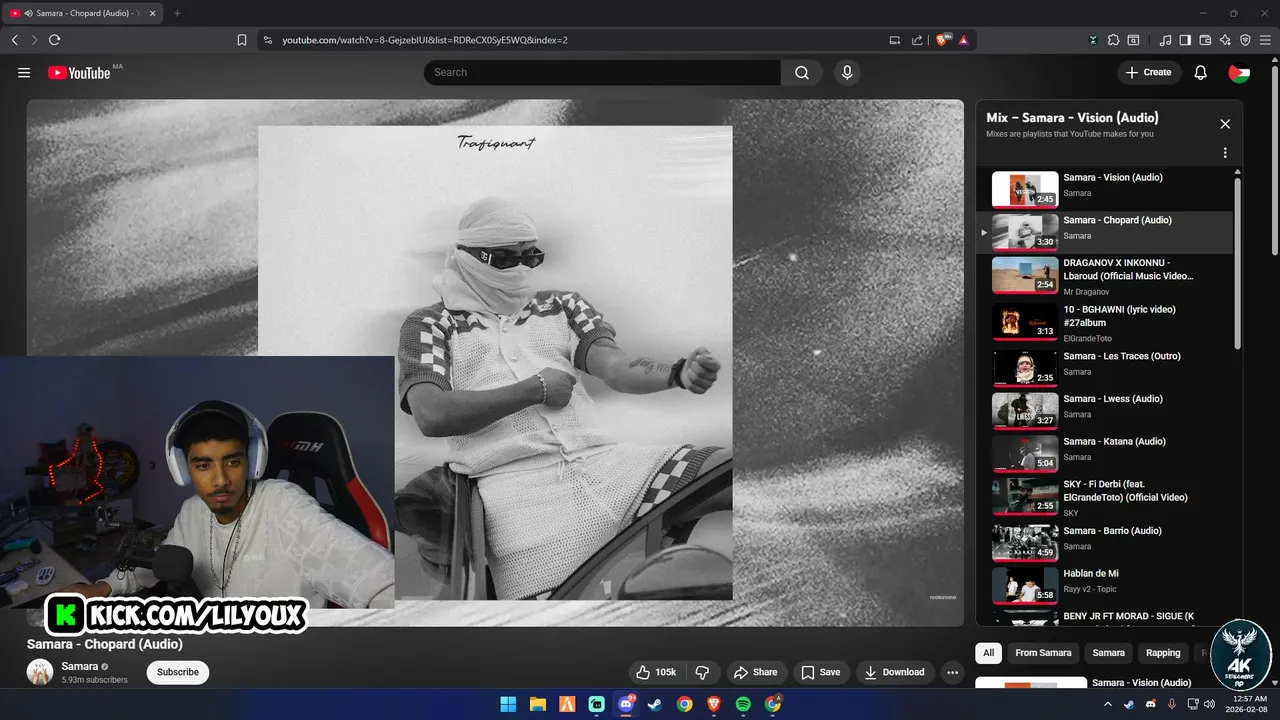This screenshot has height=720, width=1280.
Task: Open Brave browser from the taskbar
Action: pyautogui.click(x=714, y=704)
